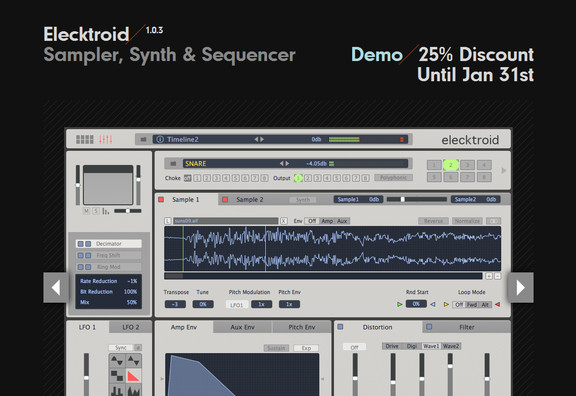Screen dimensions: 576x396
Task: Zoom in waveform with plus icon
Action: tap(489, 276)
